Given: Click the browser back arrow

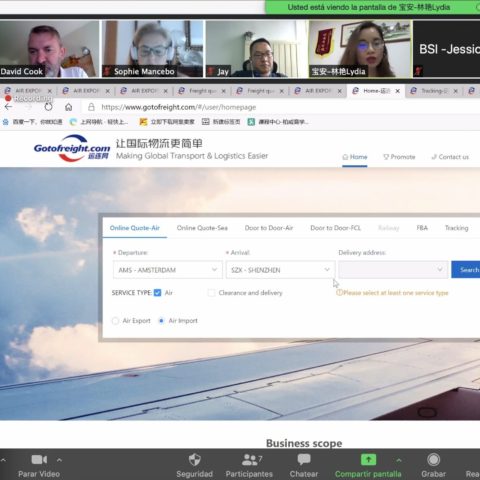Looking at the screenshot, I should (x=8, y=107).
